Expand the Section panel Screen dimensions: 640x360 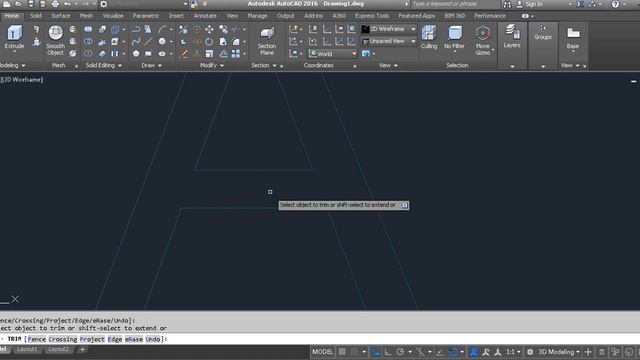pos(264,65)
